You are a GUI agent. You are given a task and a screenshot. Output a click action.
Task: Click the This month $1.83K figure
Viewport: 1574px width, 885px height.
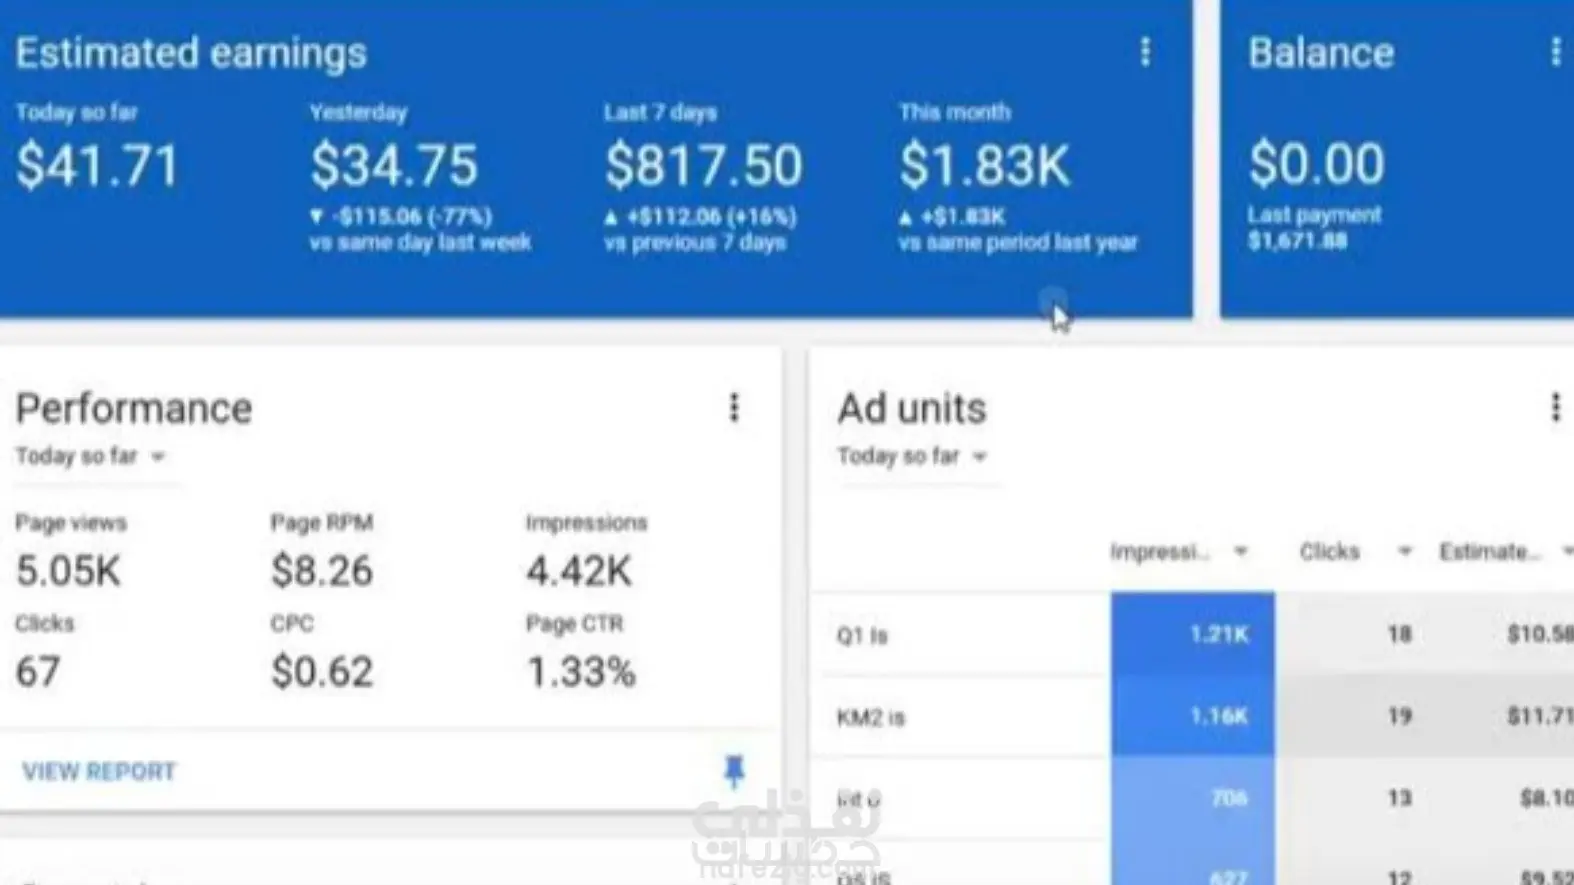984,165
